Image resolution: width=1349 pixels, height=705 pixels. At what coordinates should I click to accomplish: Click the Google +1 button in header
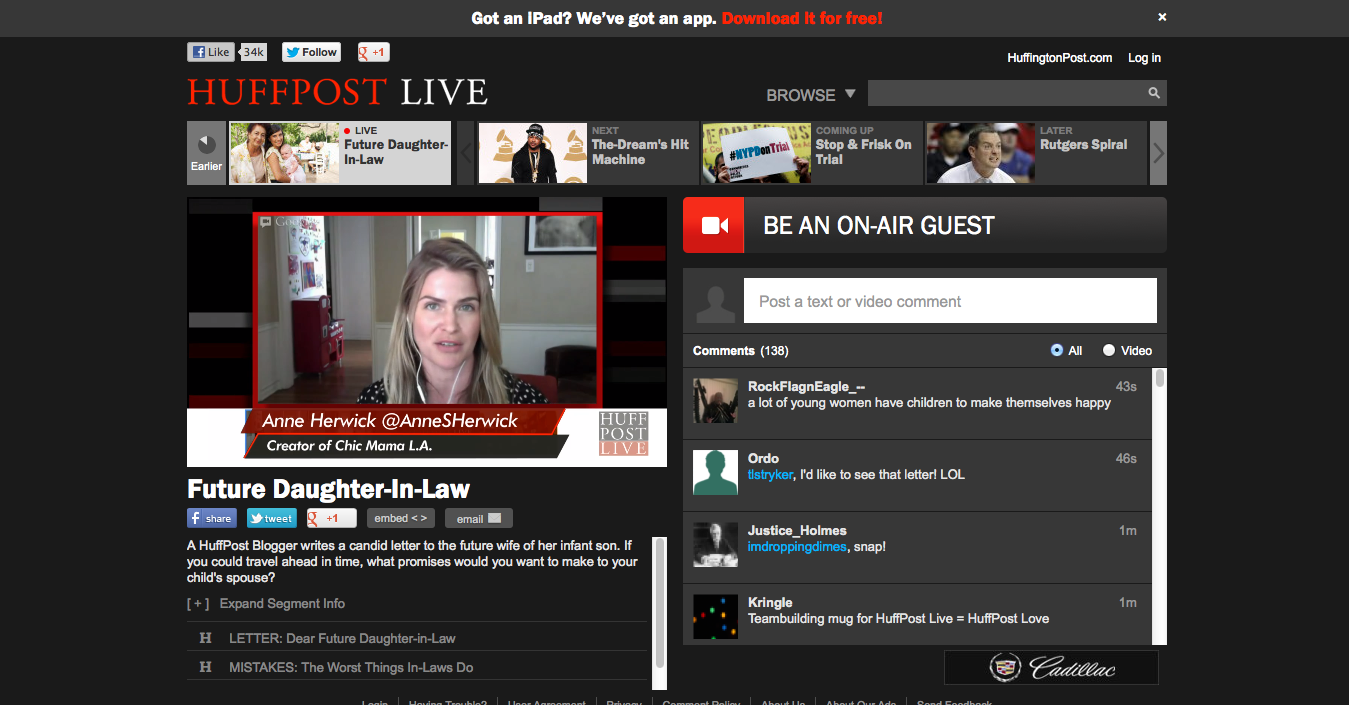coord(373,53)
